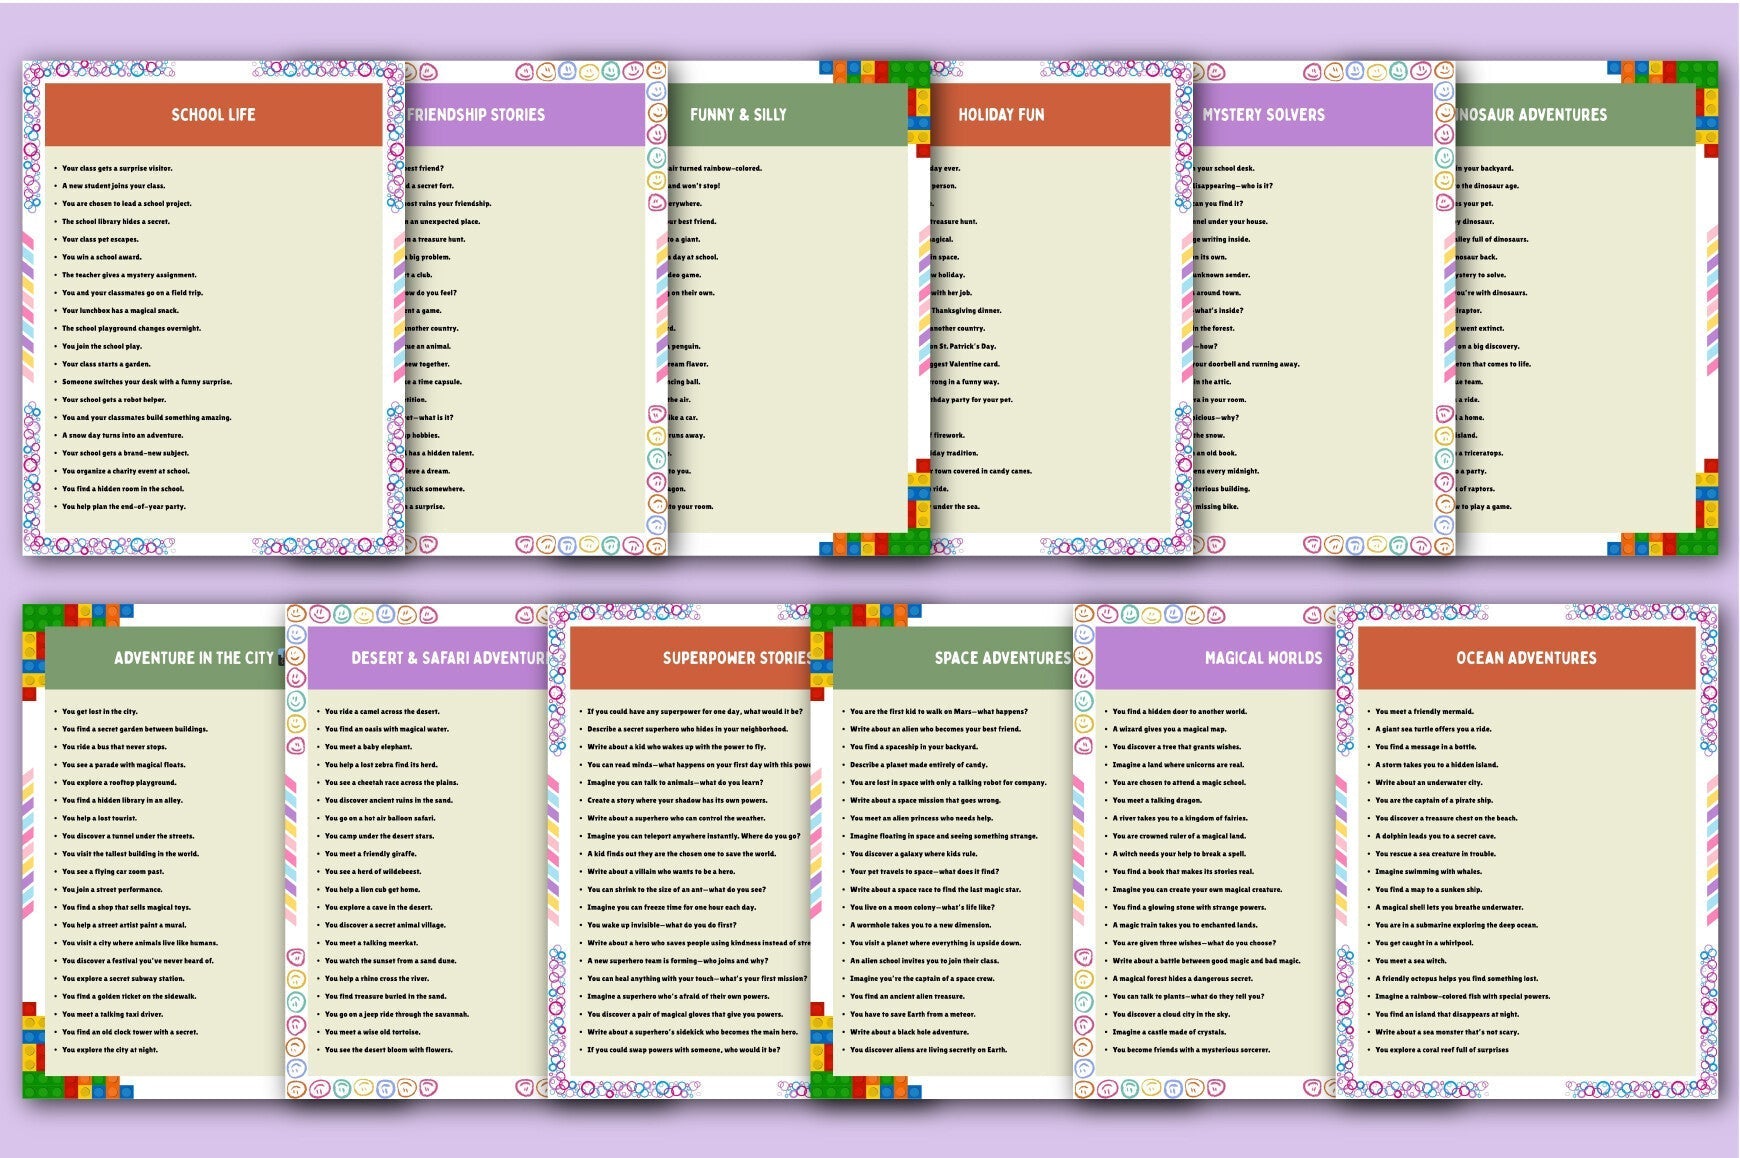The height and width of the screenshot is (1158, 1740).
Task: Select prompt "Your class gets a surprise visitor."
Action: pyautogui.click(x=117, y=168)
